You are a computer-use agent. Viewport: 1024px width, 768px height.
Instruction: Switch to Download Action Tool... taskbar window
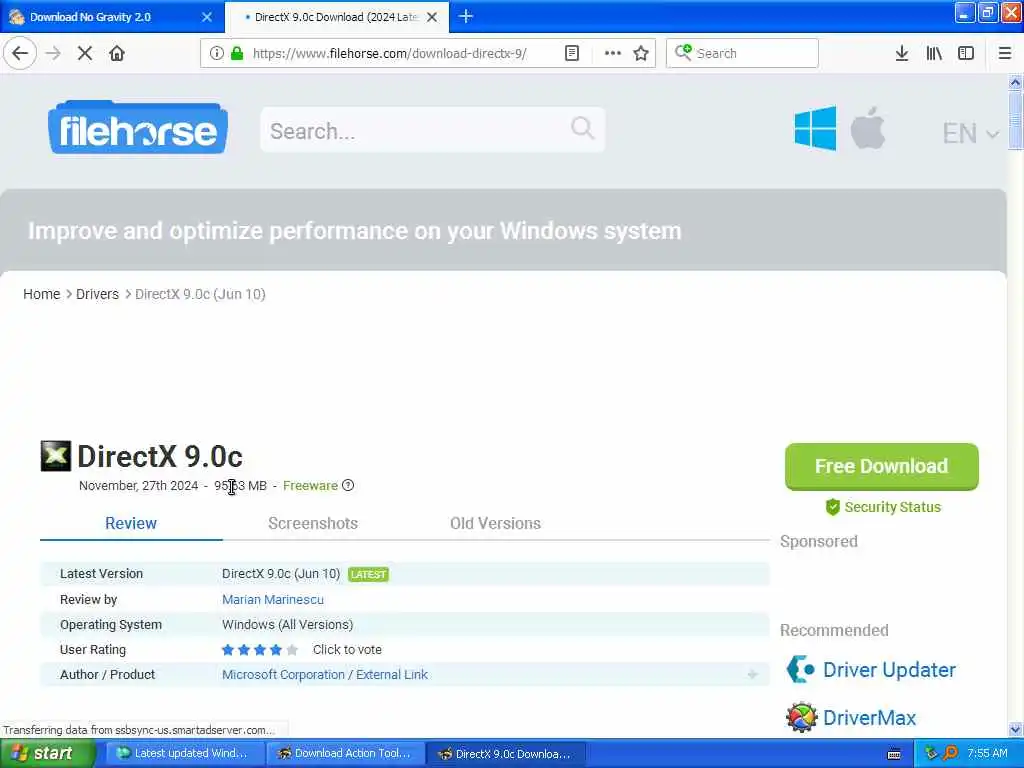347,753
